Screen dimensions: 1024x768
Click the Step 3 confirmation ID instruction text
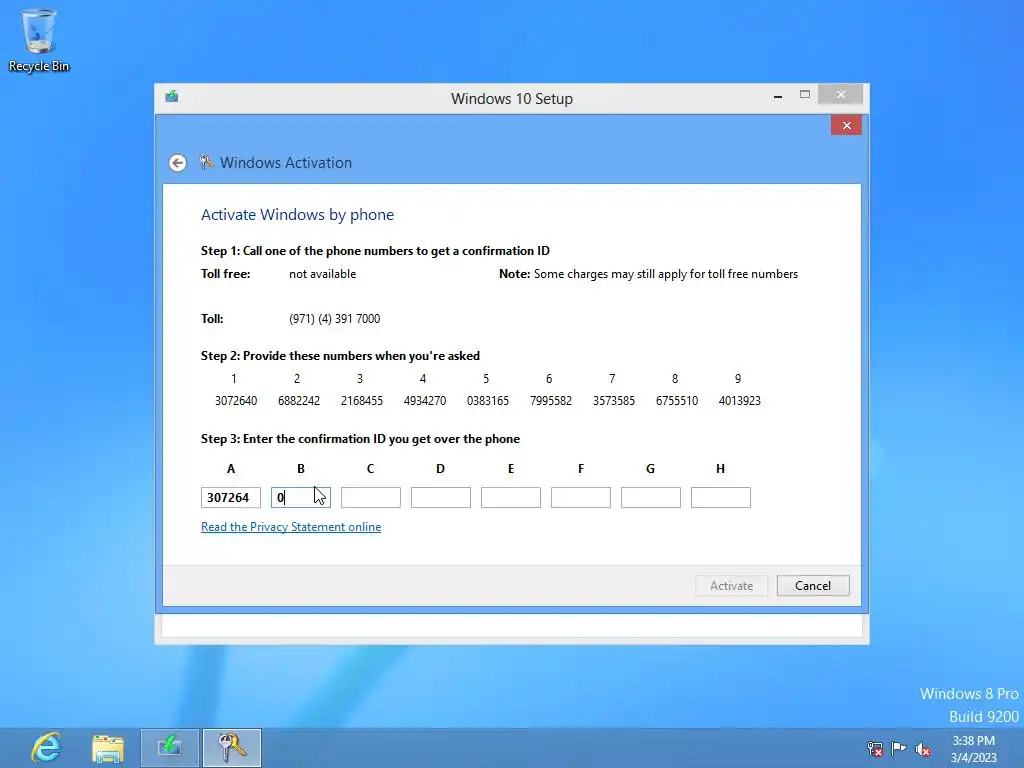pyautogui.click(x=360, y=439)
